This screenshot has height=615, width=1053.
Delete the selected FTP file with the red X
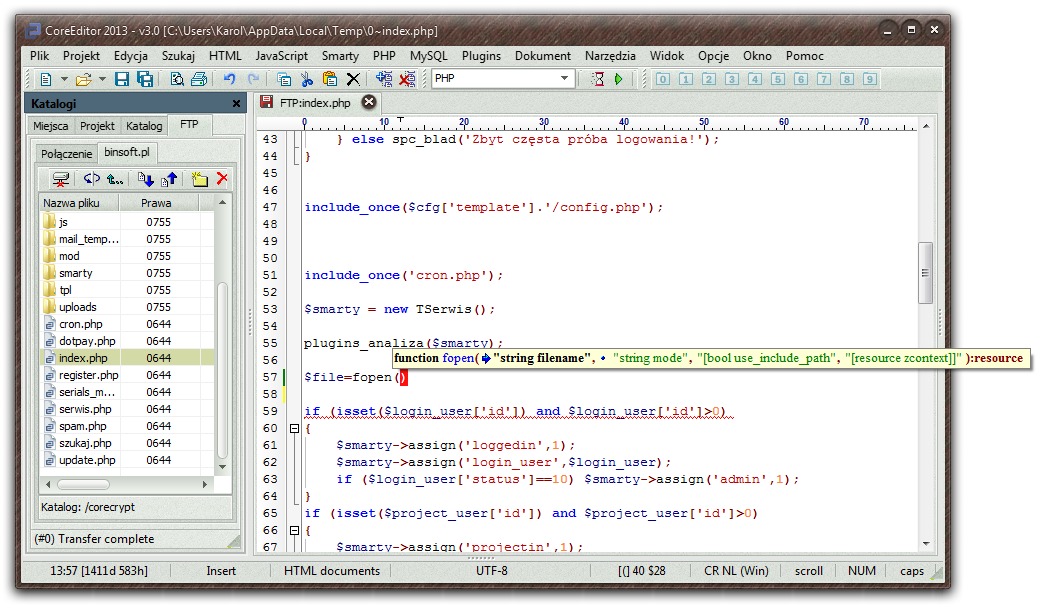pyautogui.click(x=222, y=179)
